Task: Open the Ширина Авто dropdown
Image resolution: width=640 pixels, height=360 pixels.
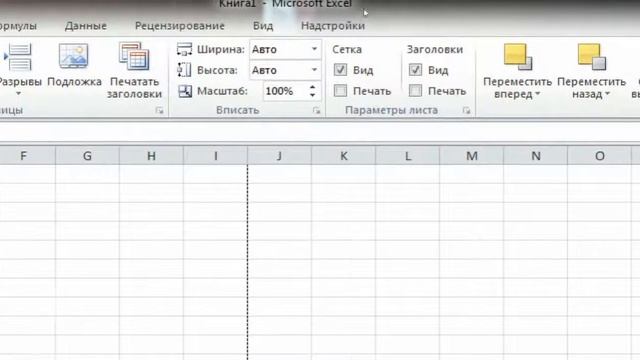Action: (314, 49)
